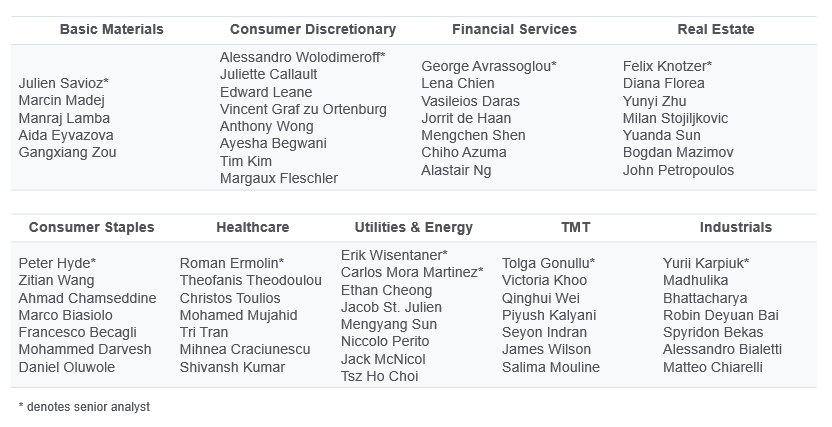Click the Industrials heading
832x427 pixels.
736,227
